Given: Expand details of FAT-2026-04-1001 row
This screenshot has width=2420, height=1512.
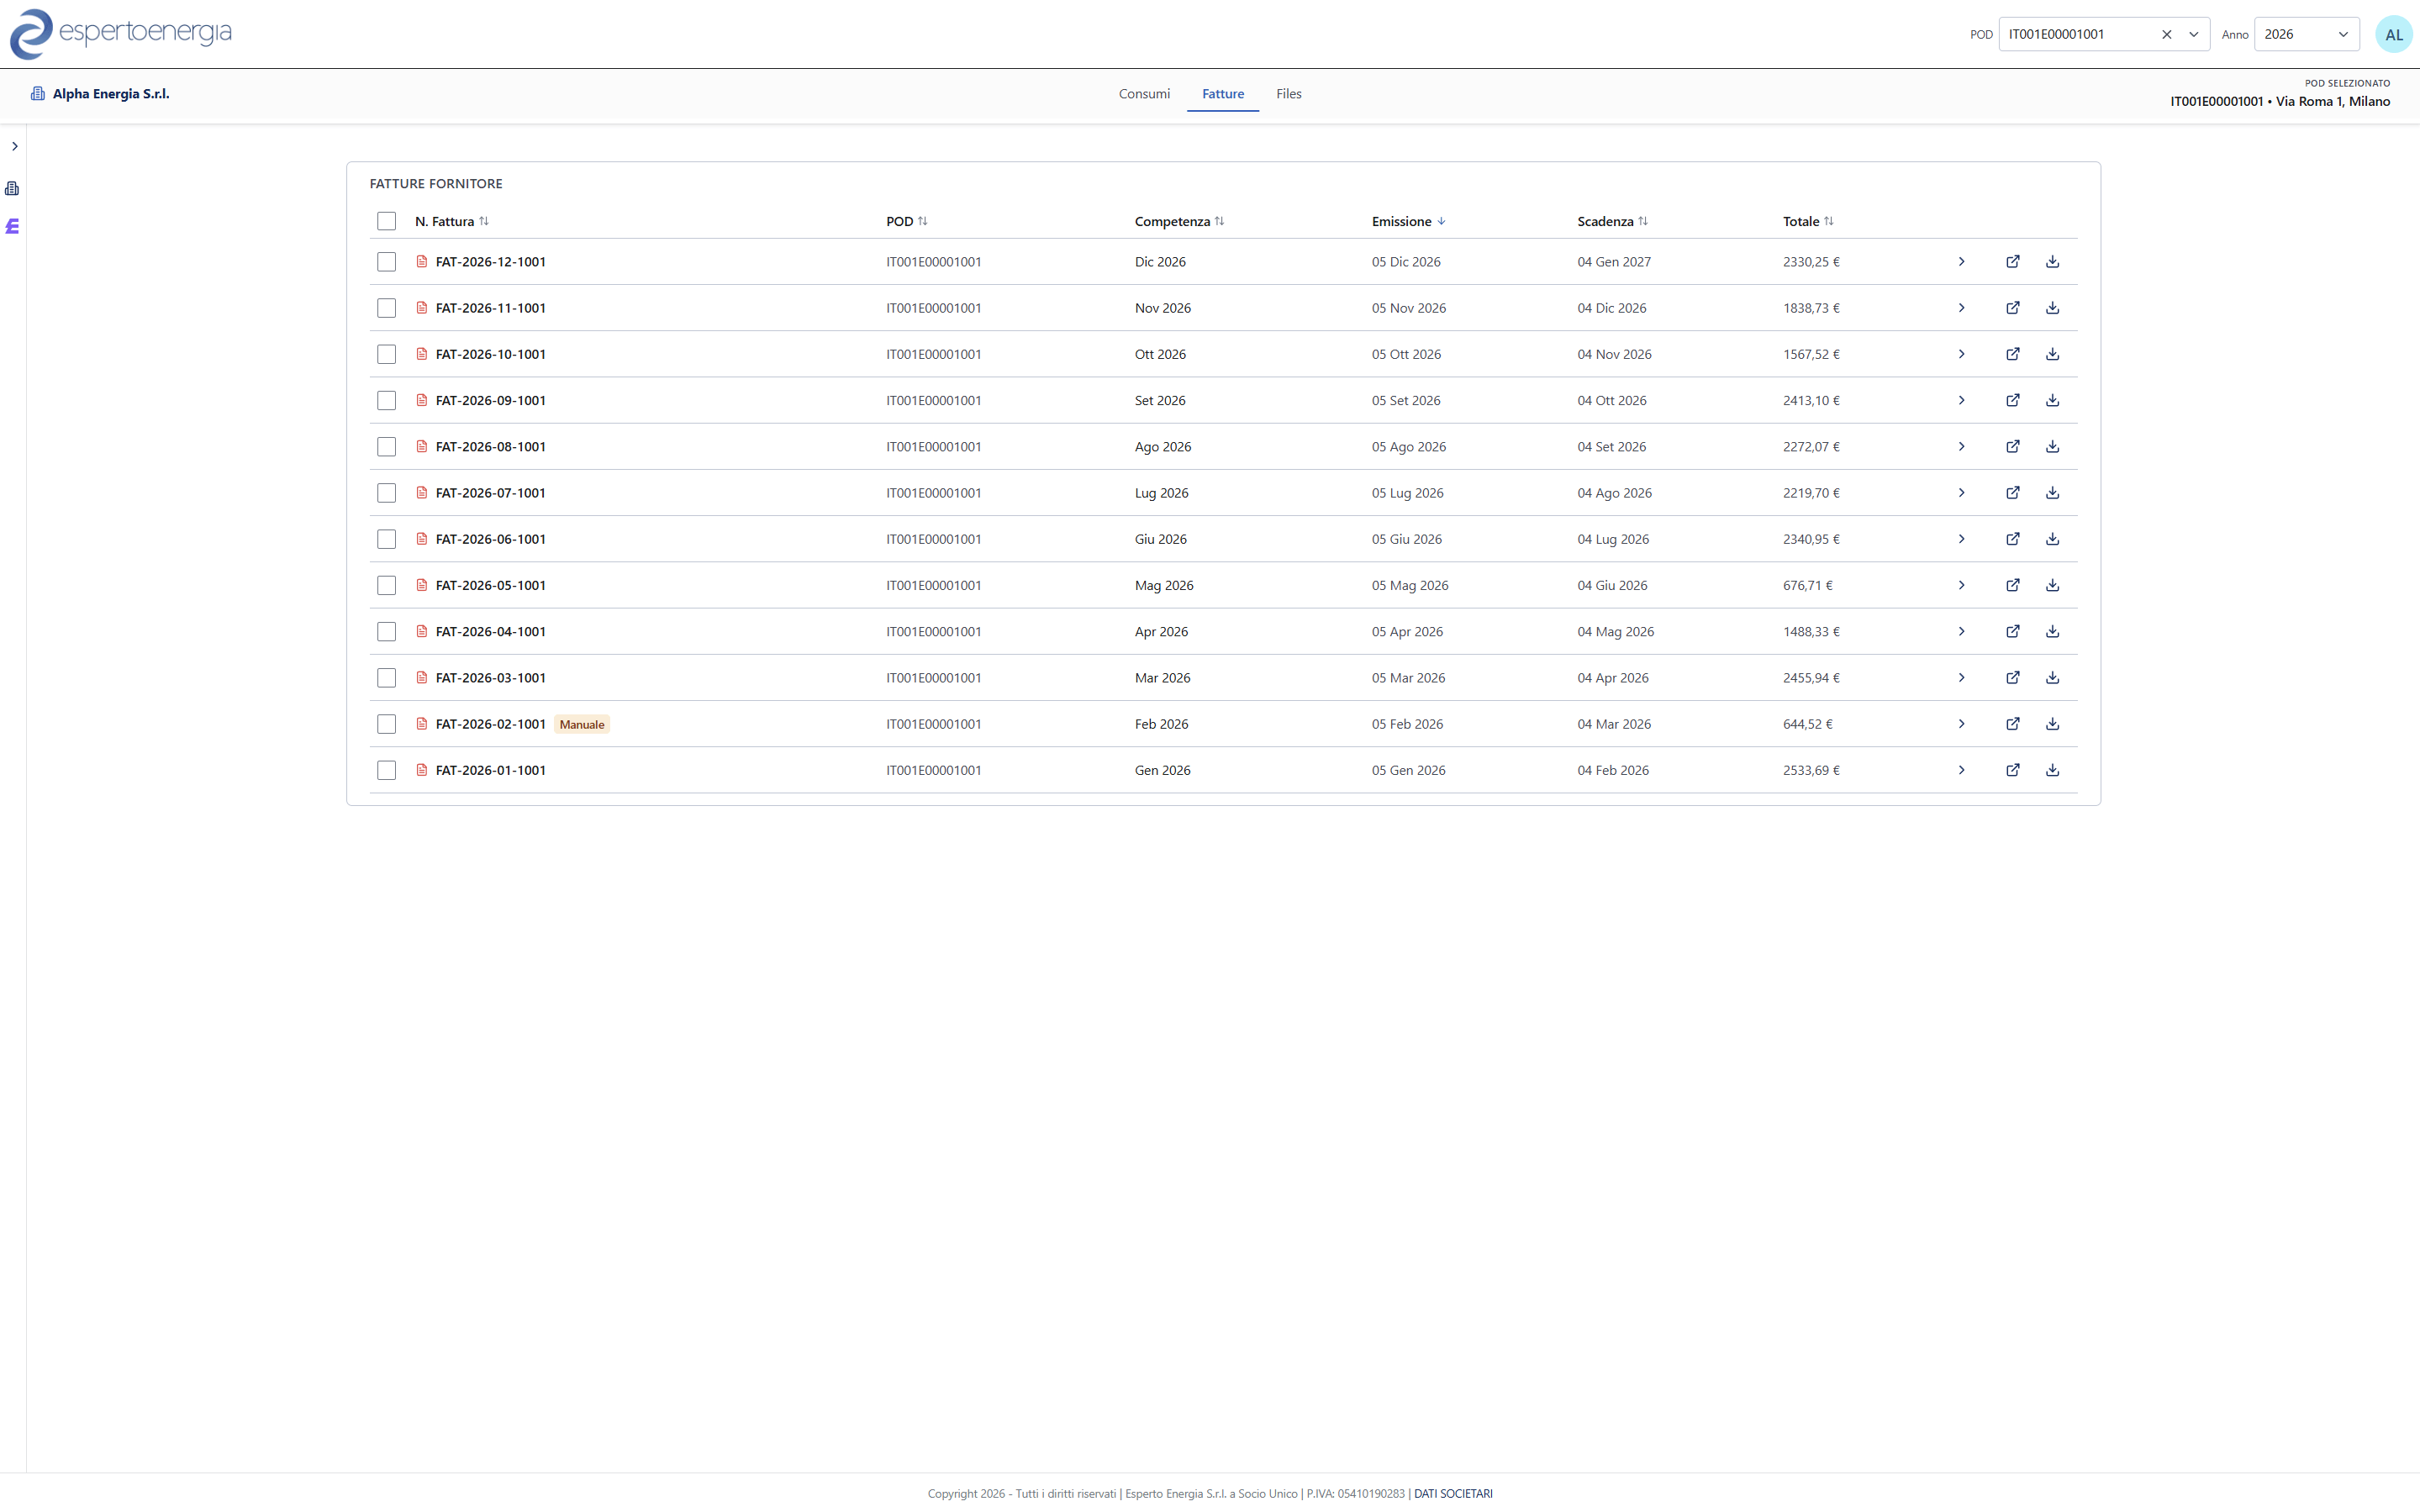Looking at the screenshot, I should 1961,632.
